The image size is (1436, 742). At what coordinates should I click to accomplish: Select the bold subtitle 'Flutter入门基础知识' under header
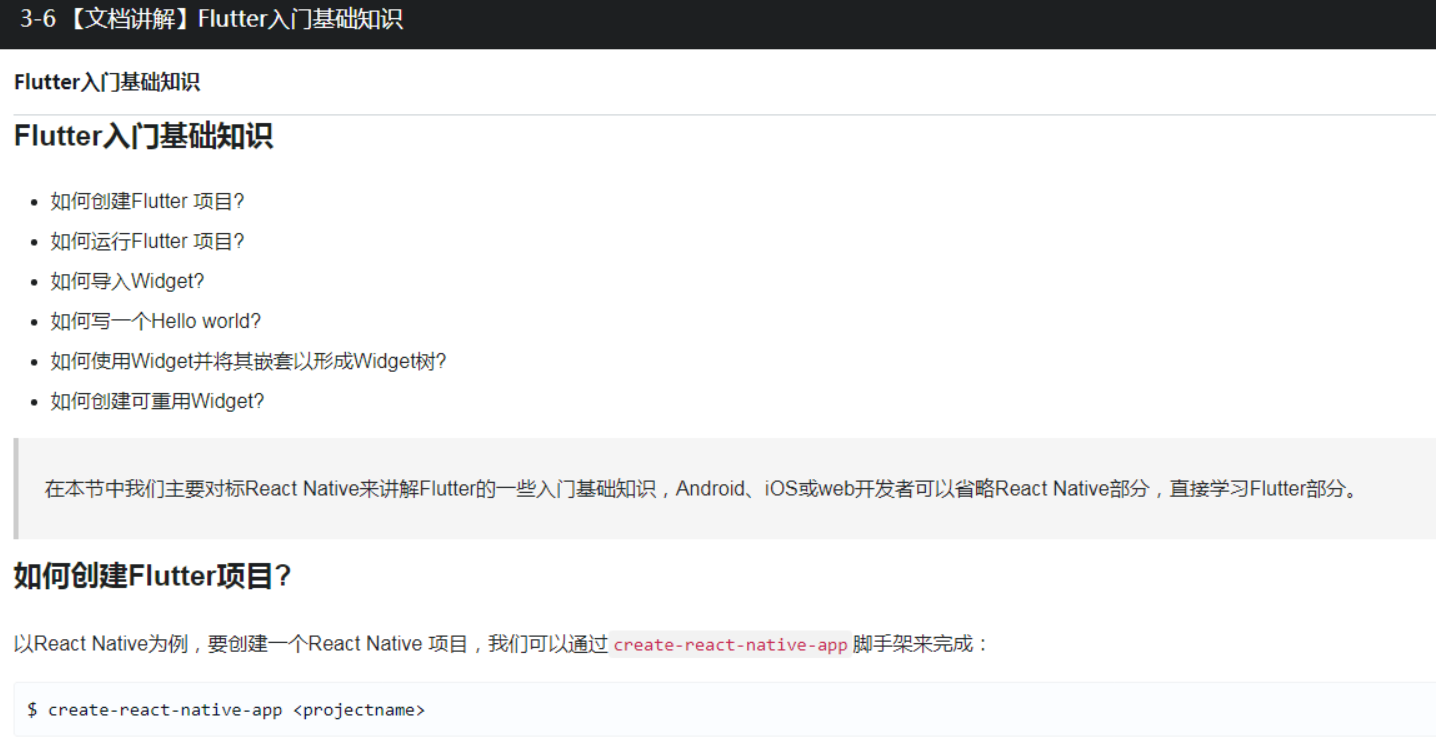point(107,82)
